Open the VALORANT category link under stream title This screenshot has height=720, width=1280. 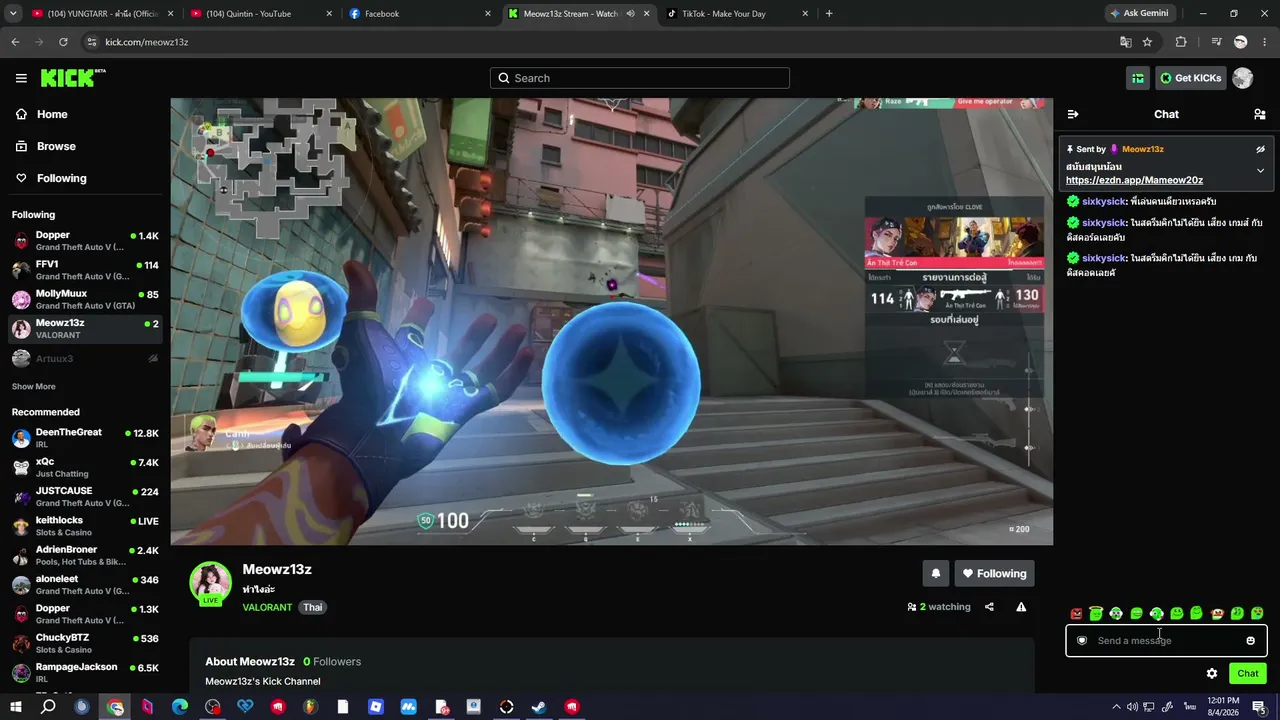click(267, 607)
